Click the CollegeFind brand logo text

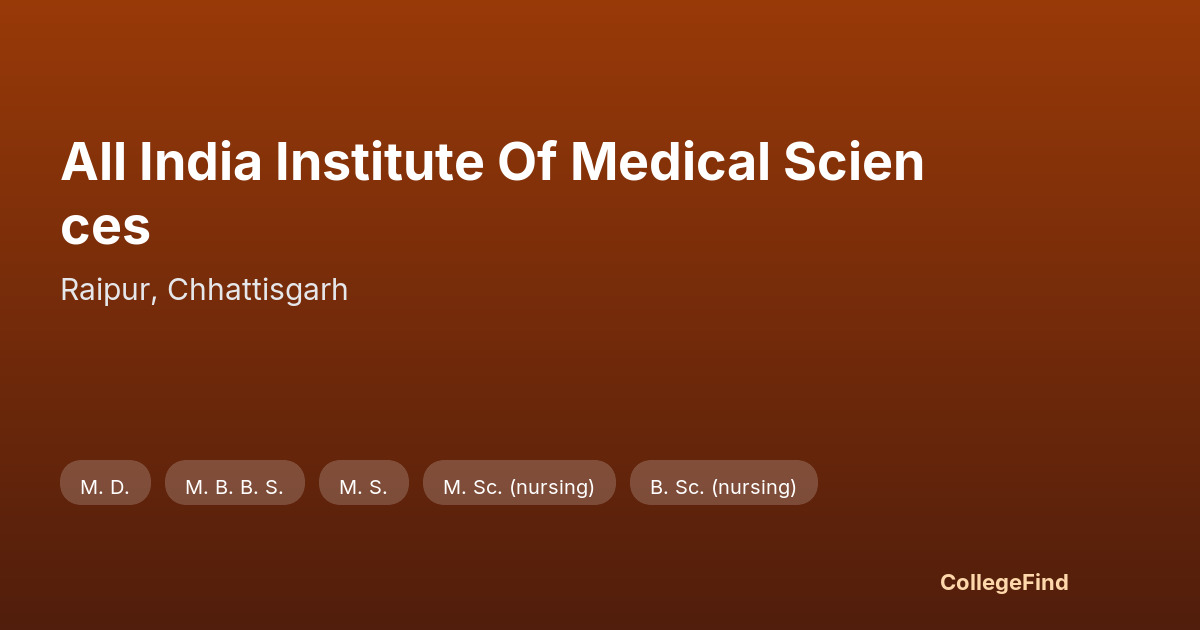click(1004, 582)
